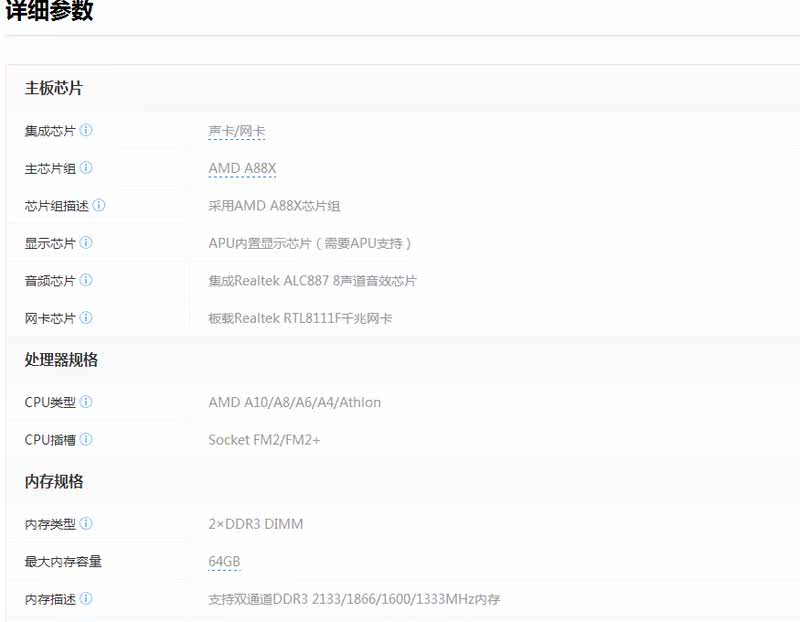Select the DDR3 2133/1866/1600/1333MHz memory description
The image size is (800, 622).
tap(354, 599)
